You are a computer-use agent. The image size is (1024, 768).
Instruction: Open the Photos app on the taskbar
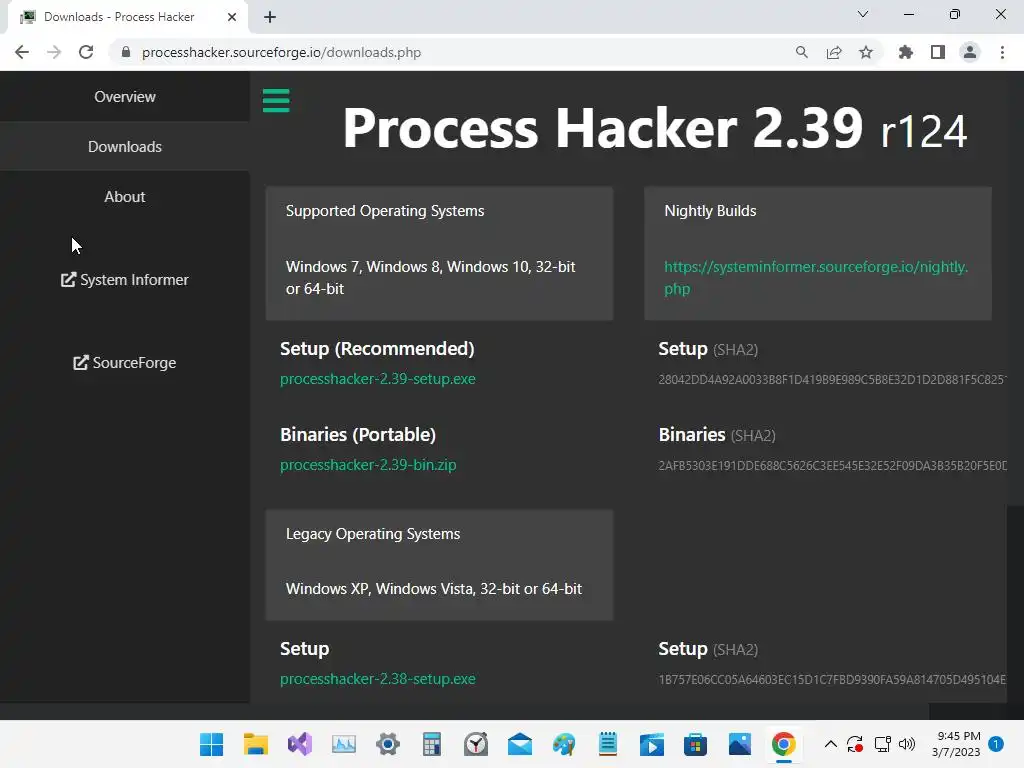click(740, 744)
